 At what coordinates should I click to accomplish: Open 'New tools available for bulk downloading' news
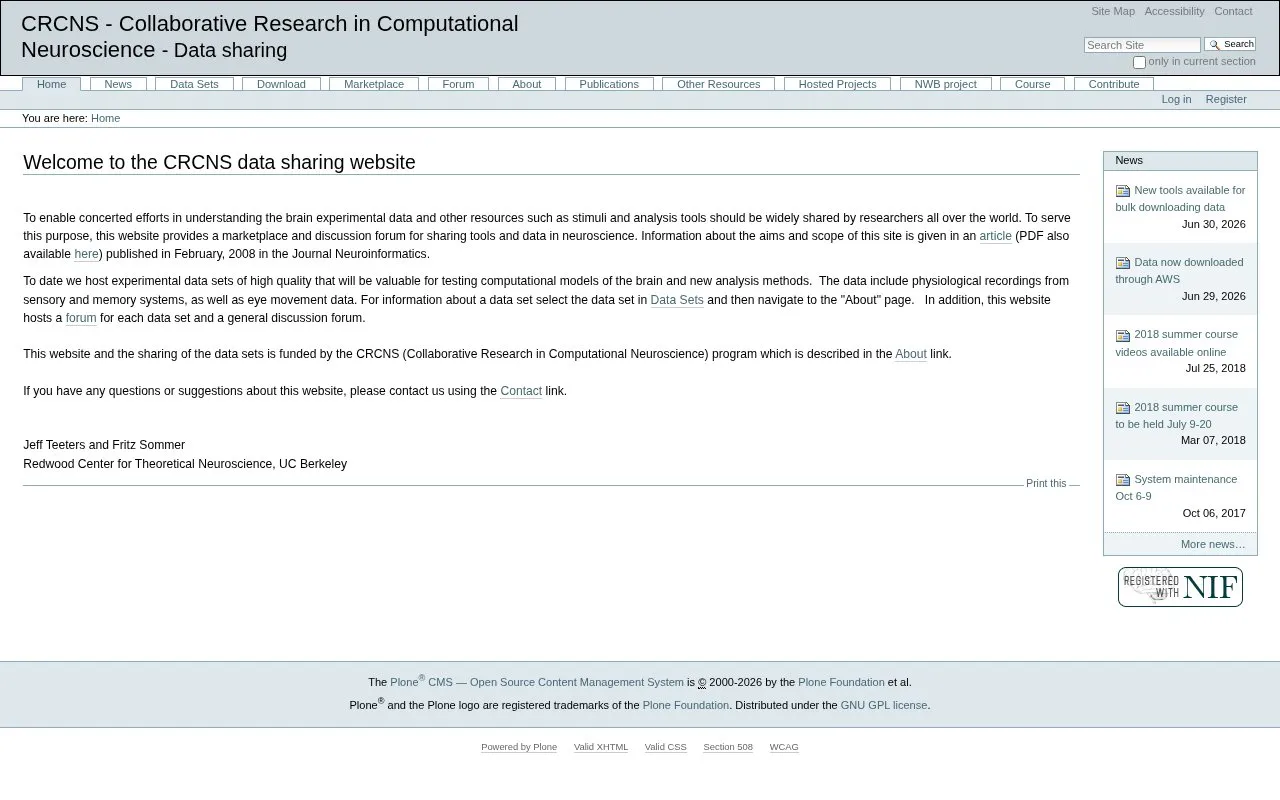coord(1180,199)
